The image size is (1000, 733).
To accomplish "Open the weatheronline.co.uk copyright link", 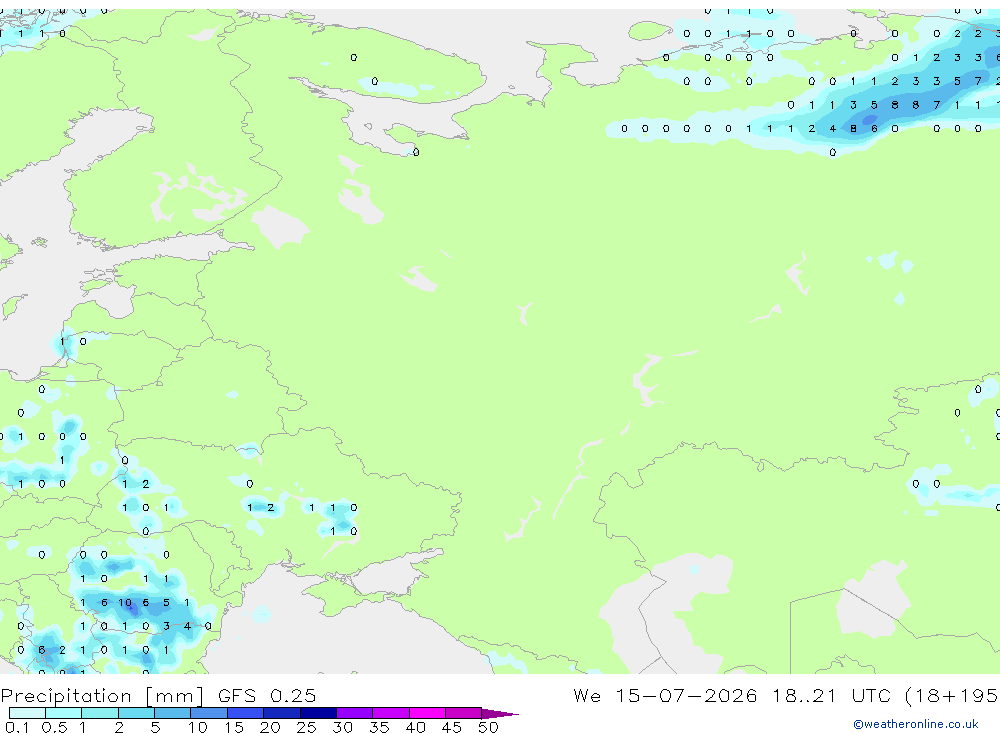I will click(915, 724).
